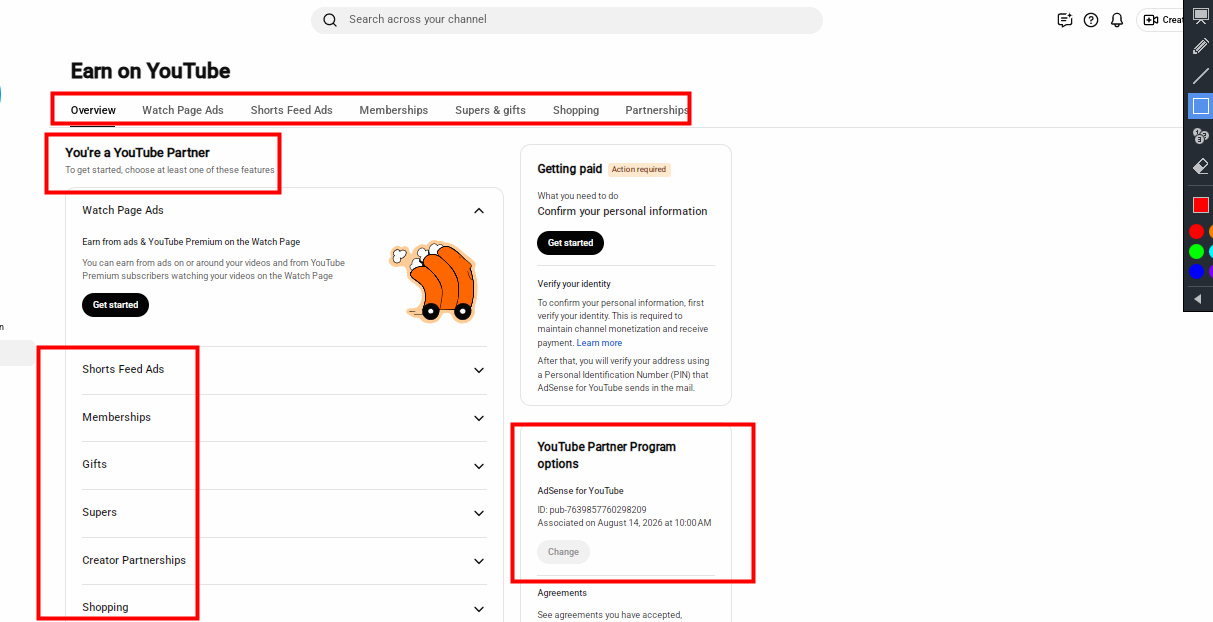Switch to the Shopping tab
1213x622 pixels.
click(576, 110)
